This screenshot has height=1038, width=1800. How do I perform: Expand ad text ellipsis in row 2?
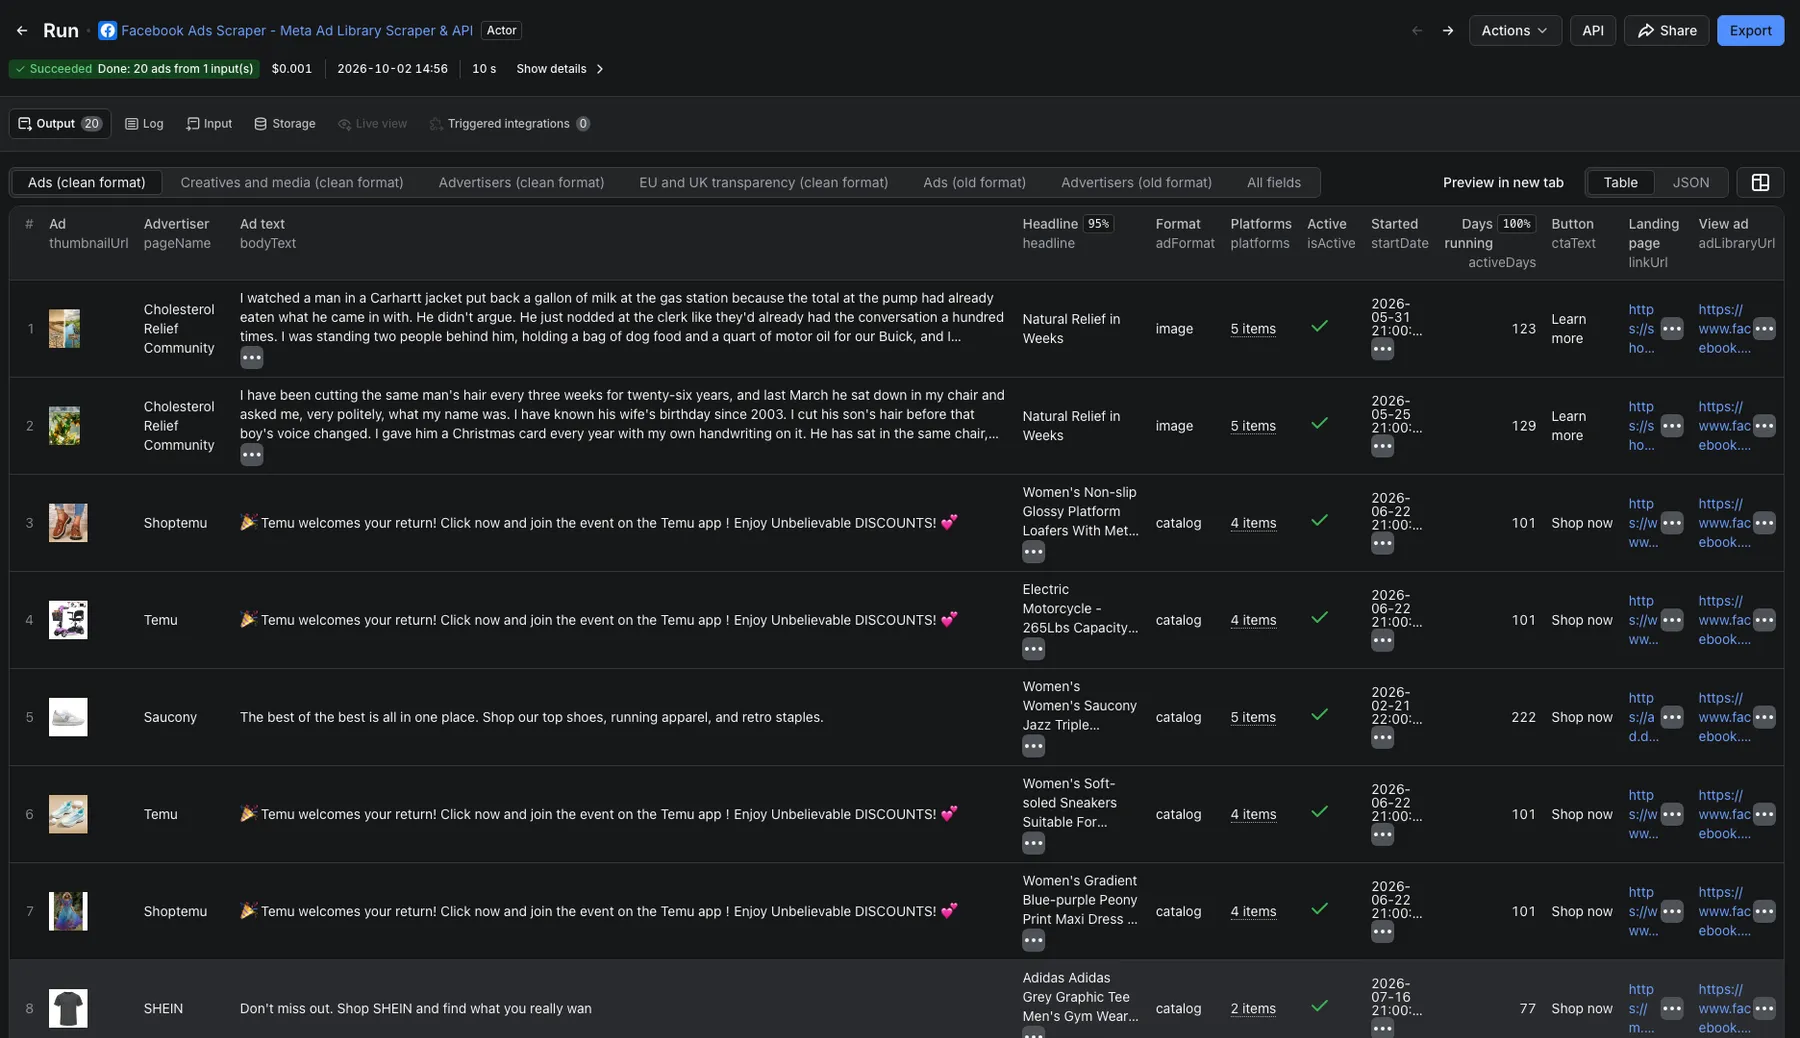[x=251, y=454]
